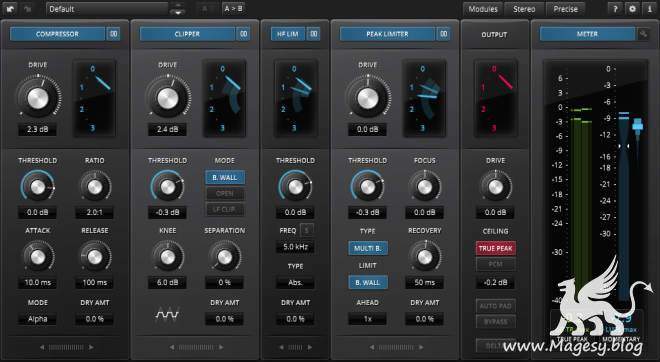Click the compressor RATIO knob
This screenshot has height=362, width=660.
(x=95, y=187)
